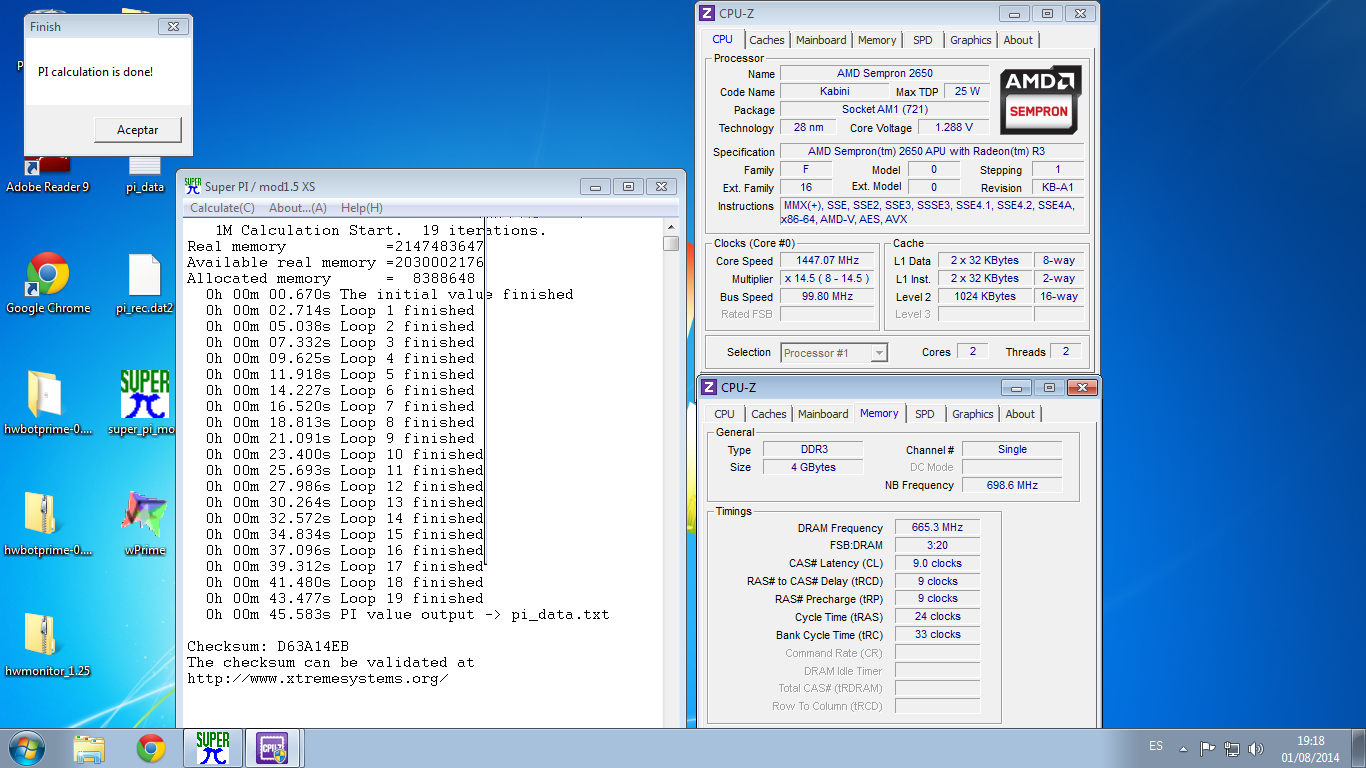This screenshot has width=1366, height=768.
Task: Click the Core Speed 1447.07 MHz value
Action: click(x=827, y=261)
